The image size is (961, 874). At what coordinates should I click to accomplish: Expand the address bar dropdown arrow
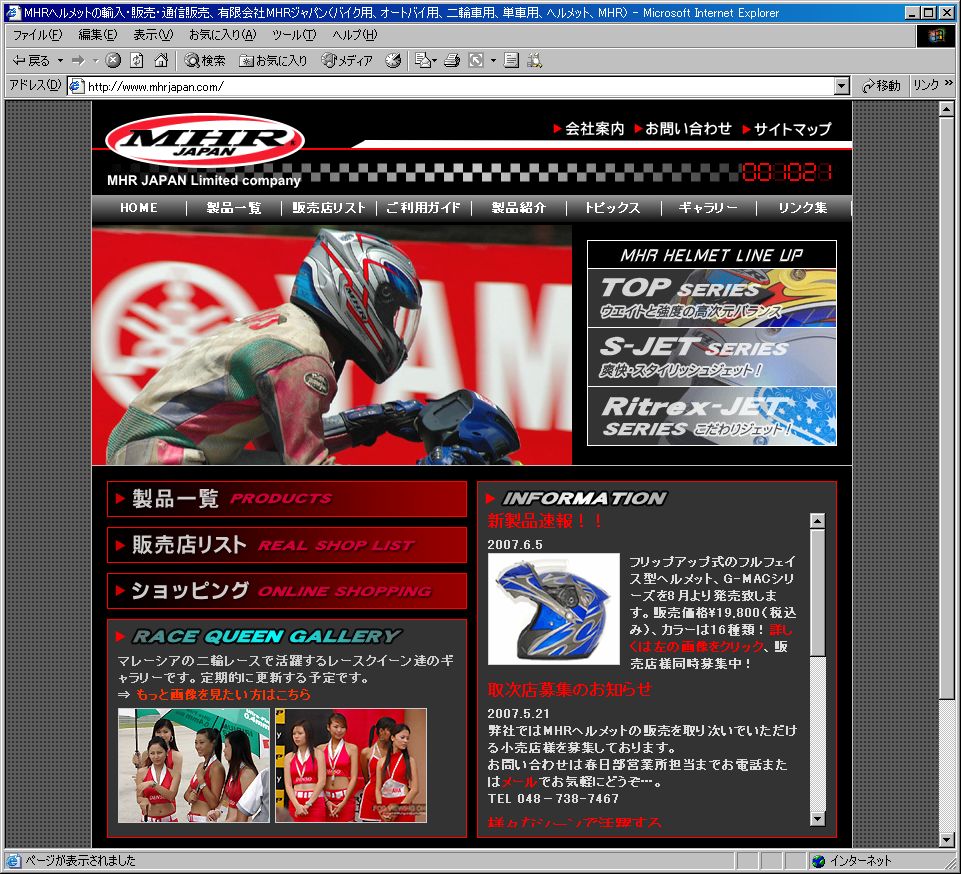coord(841,86)
